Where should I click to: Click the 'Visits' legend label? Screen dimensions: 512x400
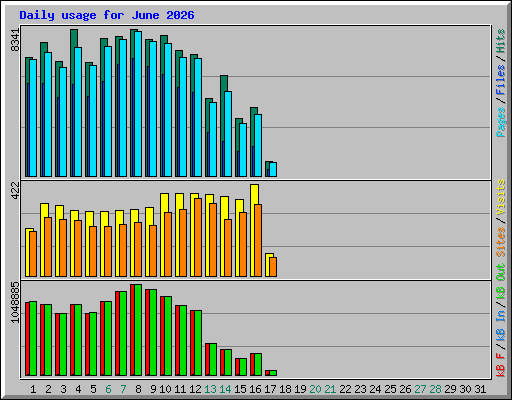(501, 197)
